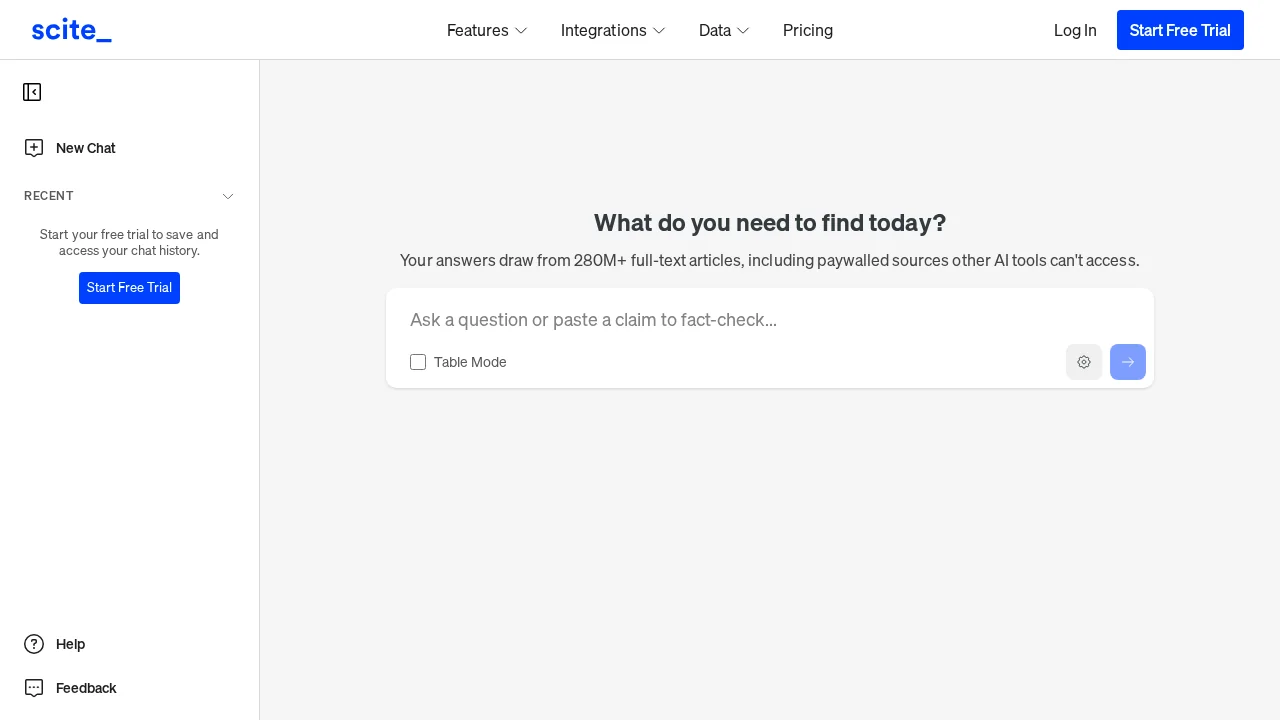
Task: Select Pricing in the navigation
Action: click(x=808, y=30)
